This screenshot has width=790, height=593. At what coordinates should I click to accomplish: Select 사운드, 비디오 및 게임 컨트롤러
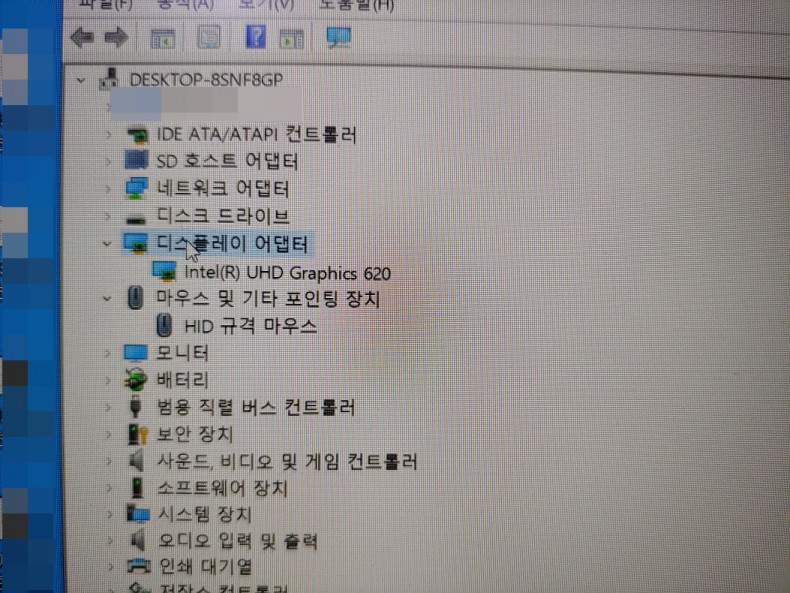[286, 462]
